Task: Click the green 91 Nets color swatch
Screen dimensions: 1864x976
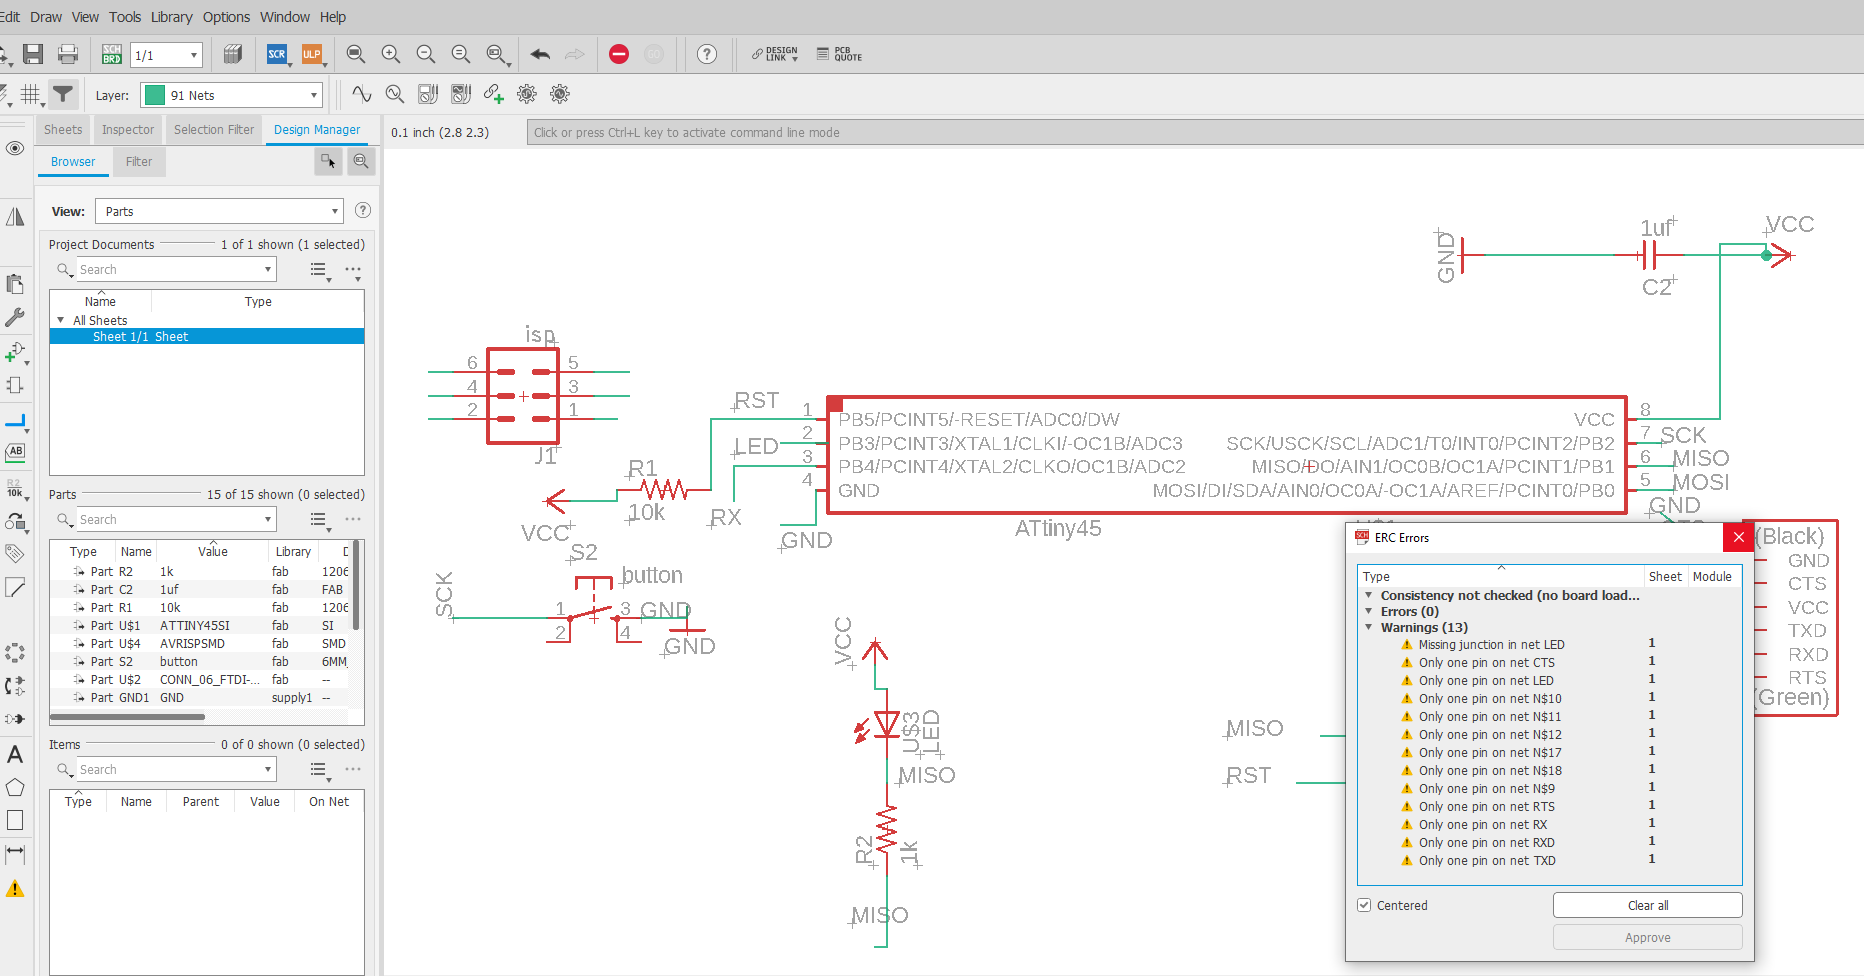Action: (x=155, y=96)
